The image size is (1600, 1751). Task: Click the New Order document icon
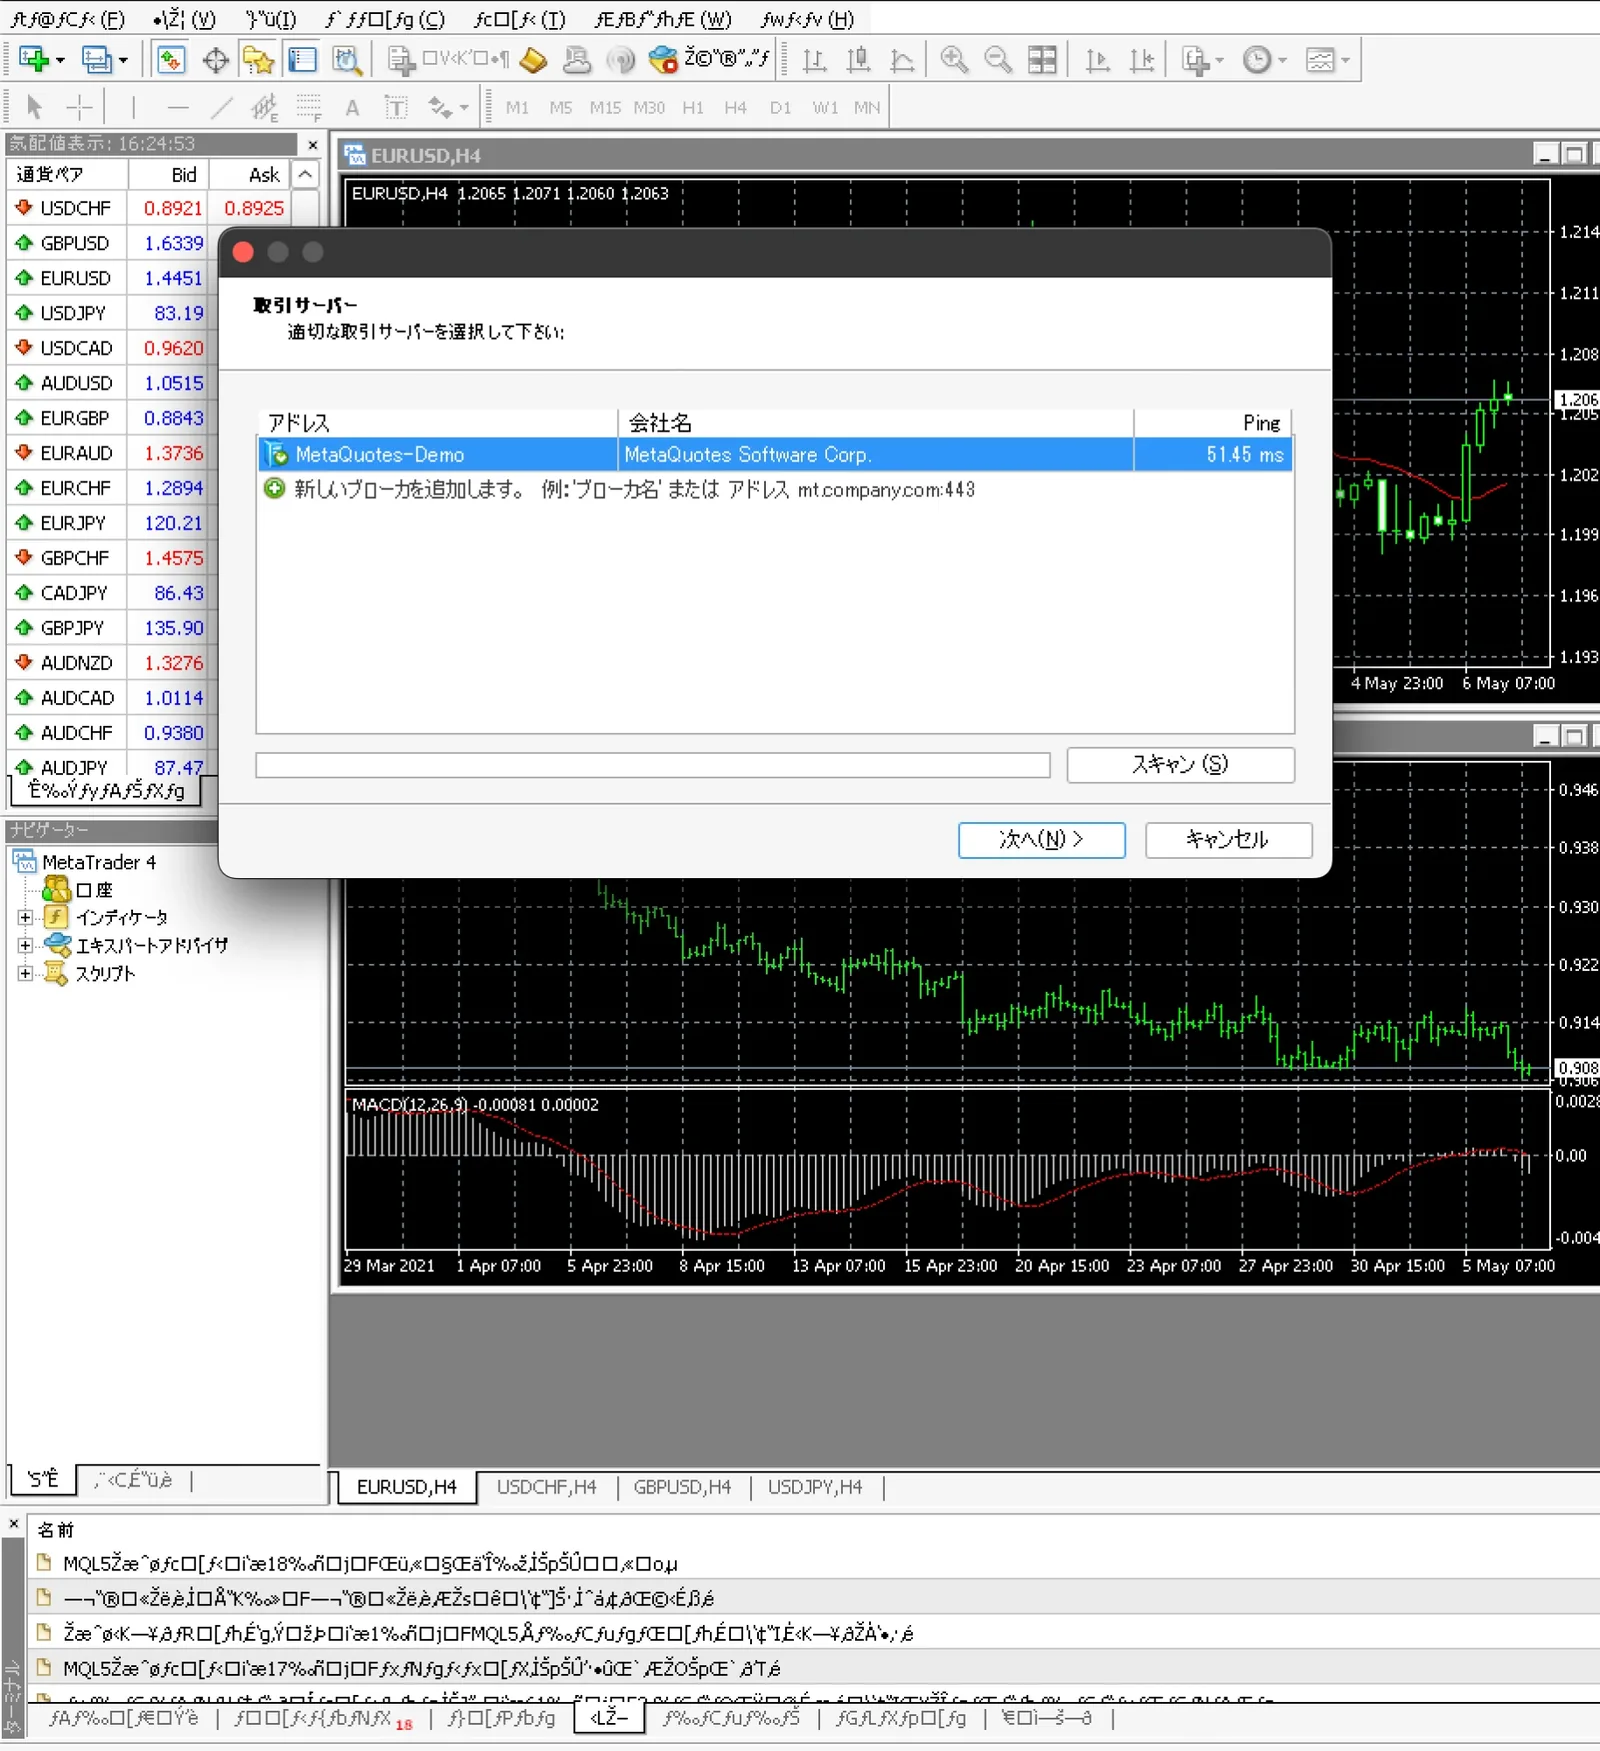coord(401,60)
